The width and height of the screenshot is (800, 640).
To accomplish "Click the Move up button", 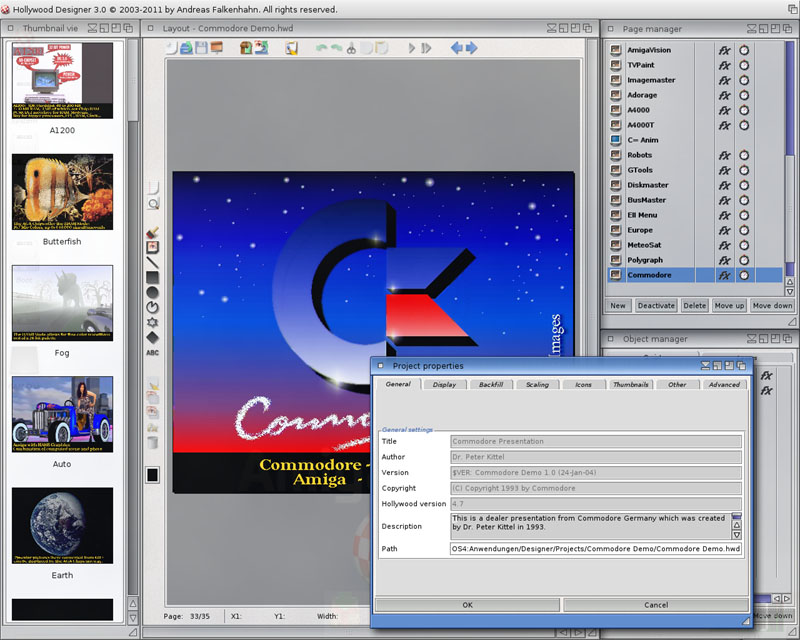I will pyautogui.click(x=729, y=306).
